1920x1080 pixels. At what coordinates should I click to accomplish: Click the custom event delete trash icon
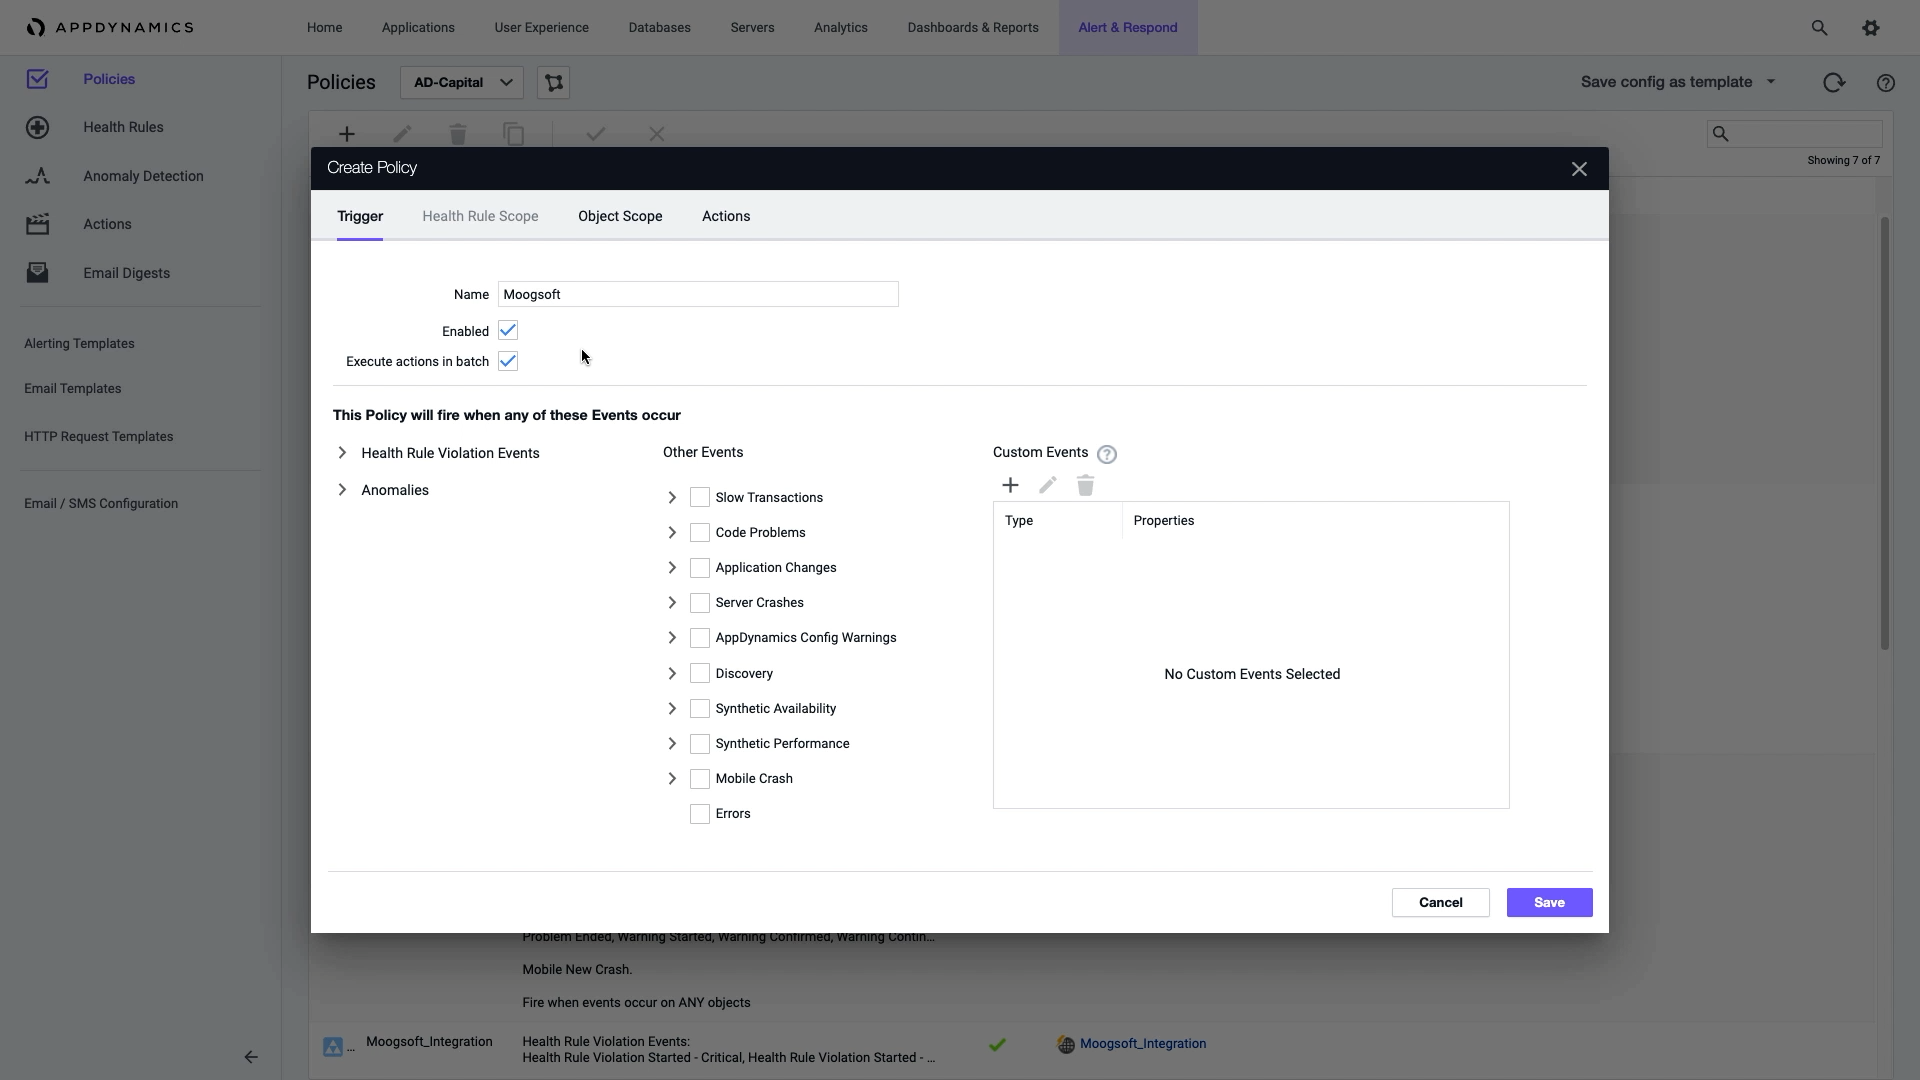1086,485
